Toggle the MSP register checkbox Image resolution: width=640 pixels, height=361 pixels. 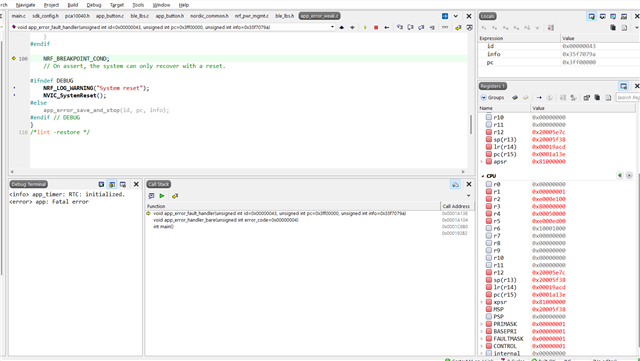[489, 309]
